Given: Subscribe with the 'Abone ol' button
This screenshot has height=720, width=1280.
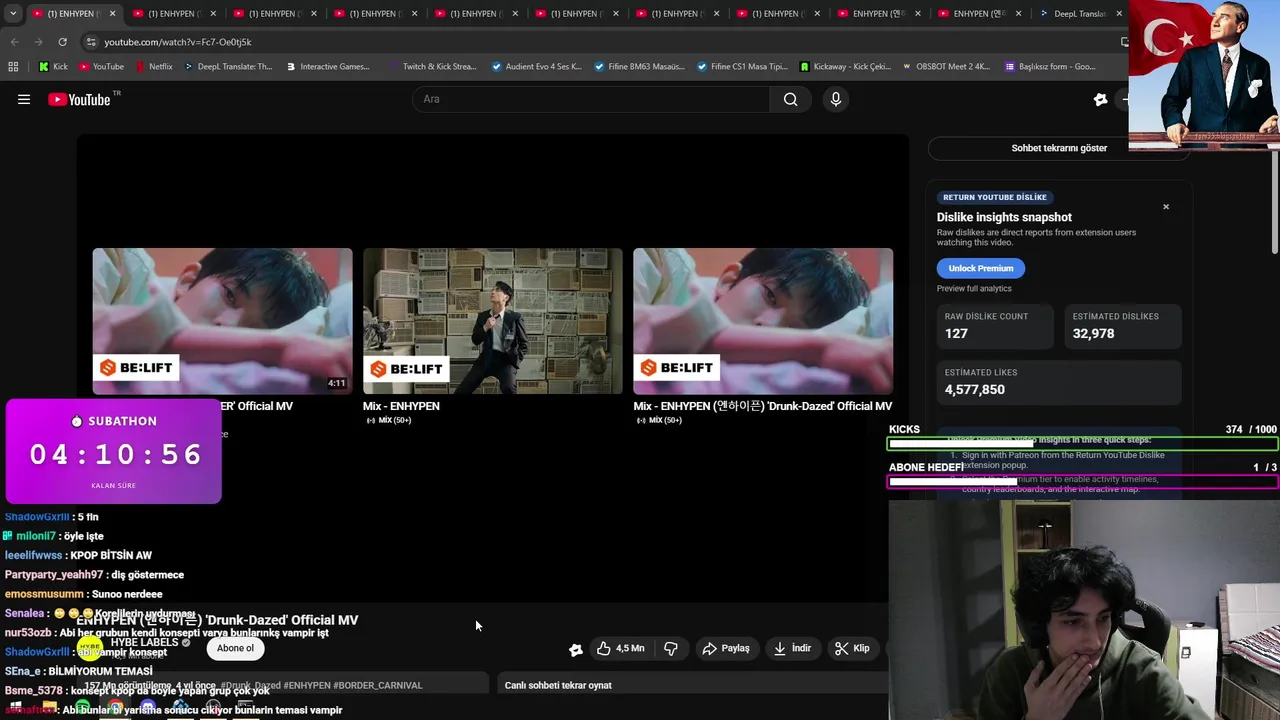Looking at the screenshot, I should pyautogui.click(x=236, y=648).
